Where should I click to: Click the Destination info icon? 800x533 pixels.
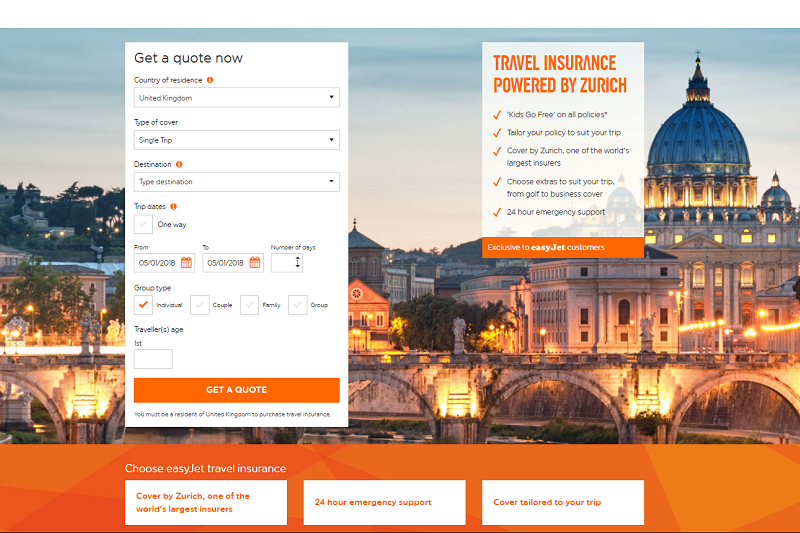(179, 164)
